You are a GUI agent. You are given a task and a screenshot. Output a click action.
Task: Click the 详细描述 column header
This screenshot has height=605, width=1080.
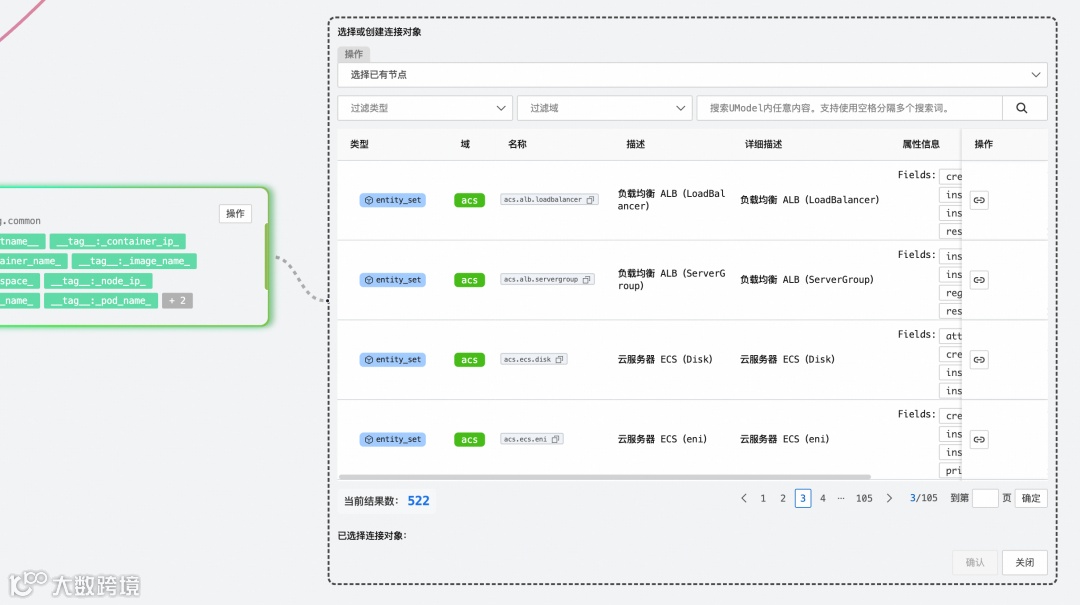[x=763, y=144]
